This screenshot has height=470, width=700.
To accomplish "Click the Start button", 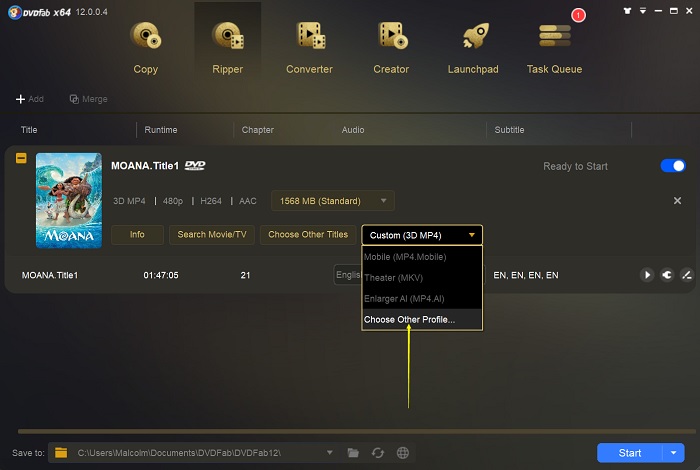I will pyautogui.click(x=630, y=453).
